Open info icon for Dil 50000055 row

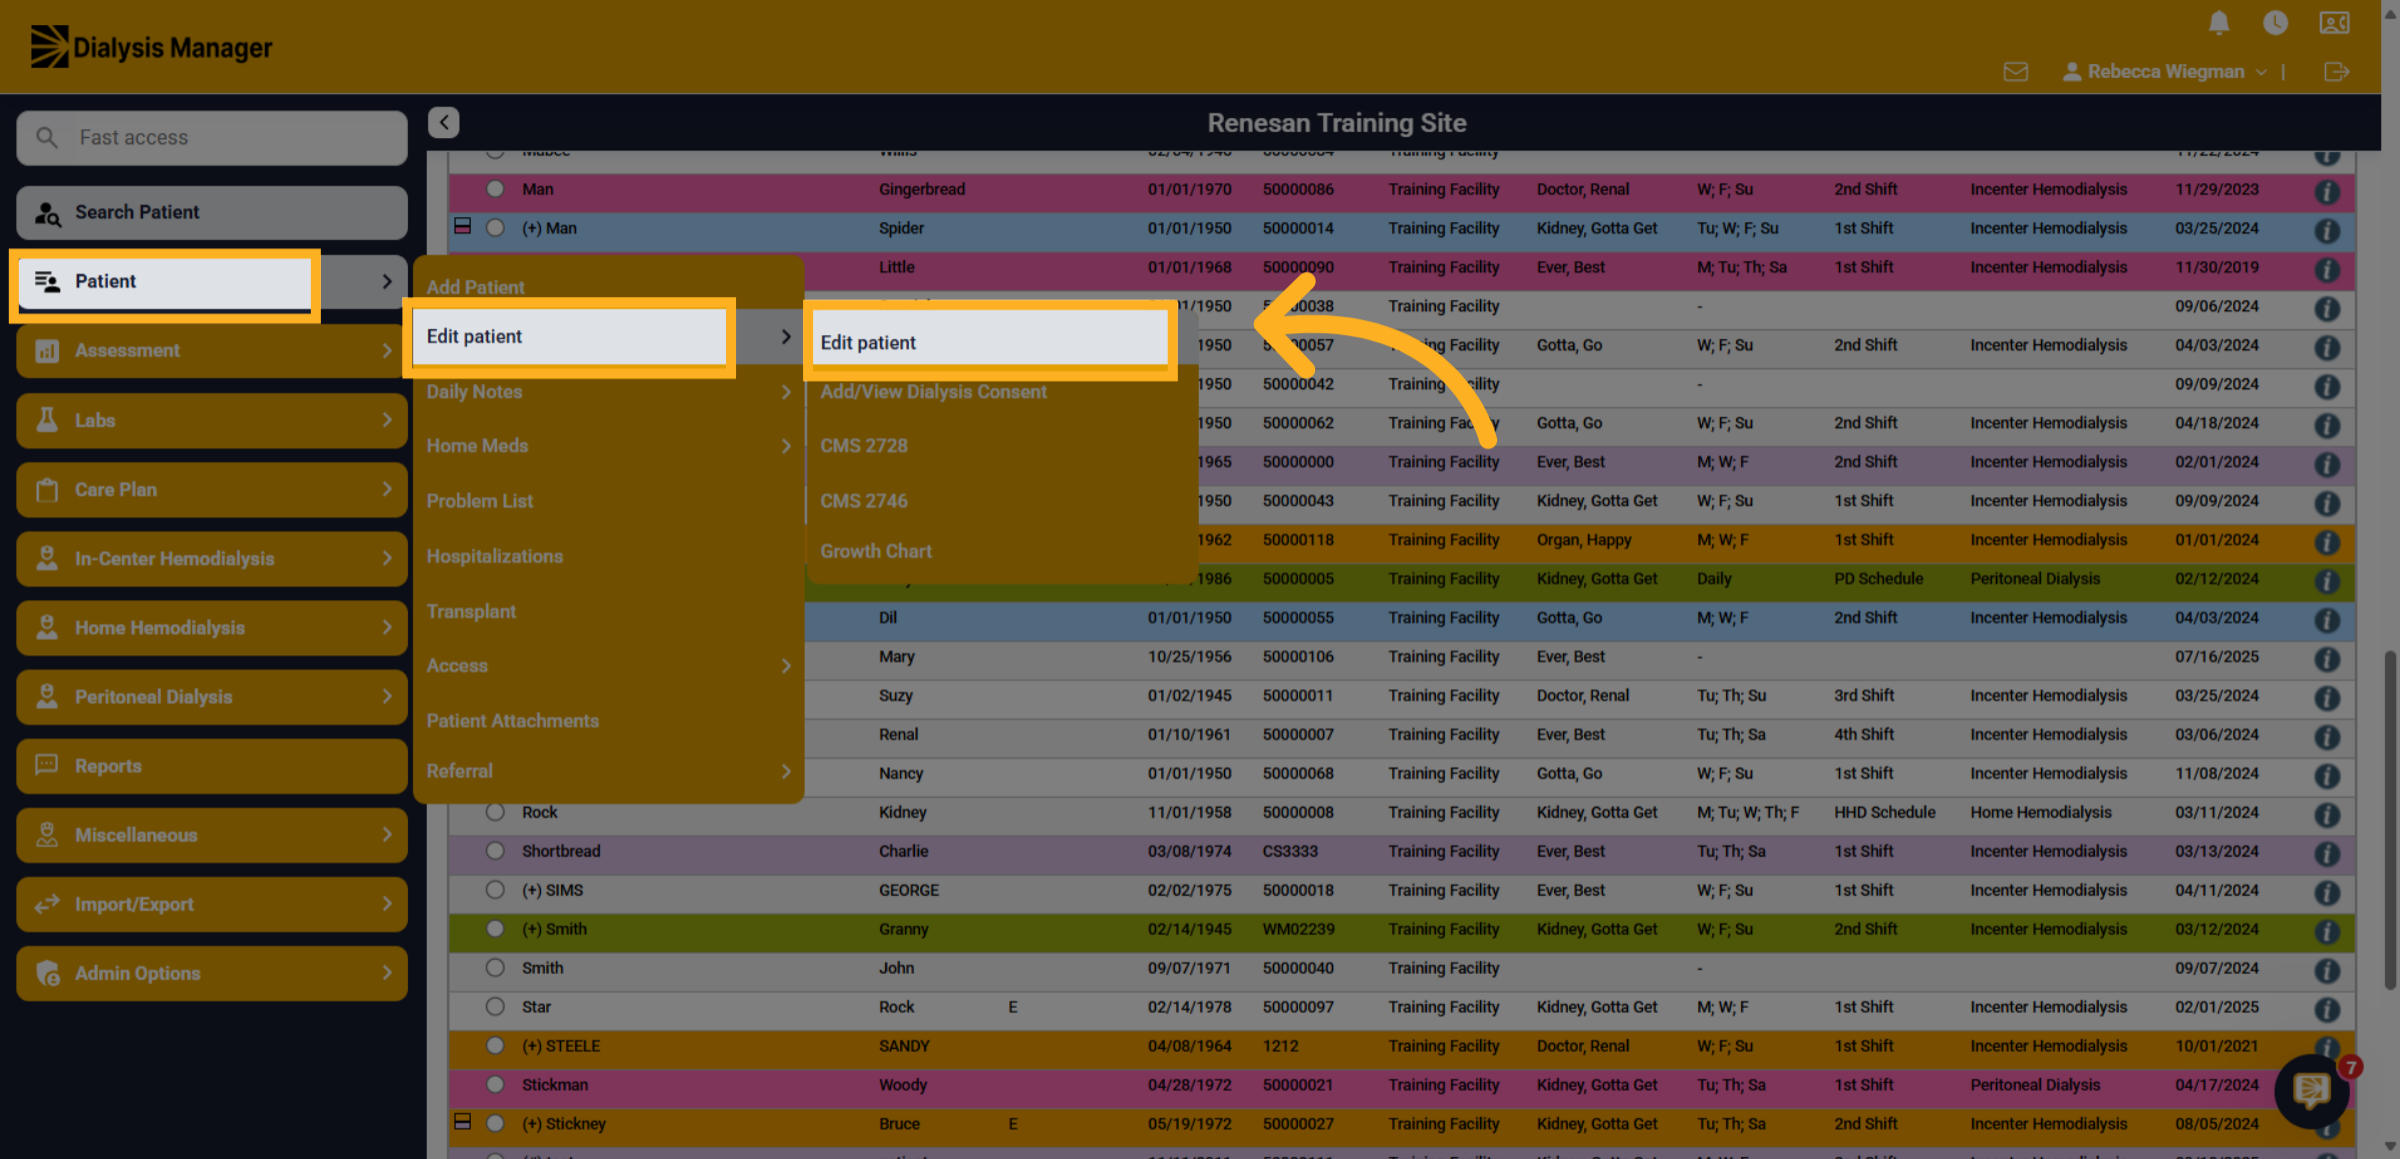2327,620
